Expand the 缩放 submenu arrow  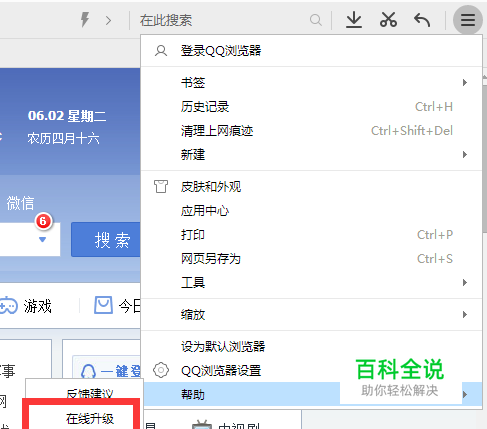pyautogui.click(x=465, y=315)
